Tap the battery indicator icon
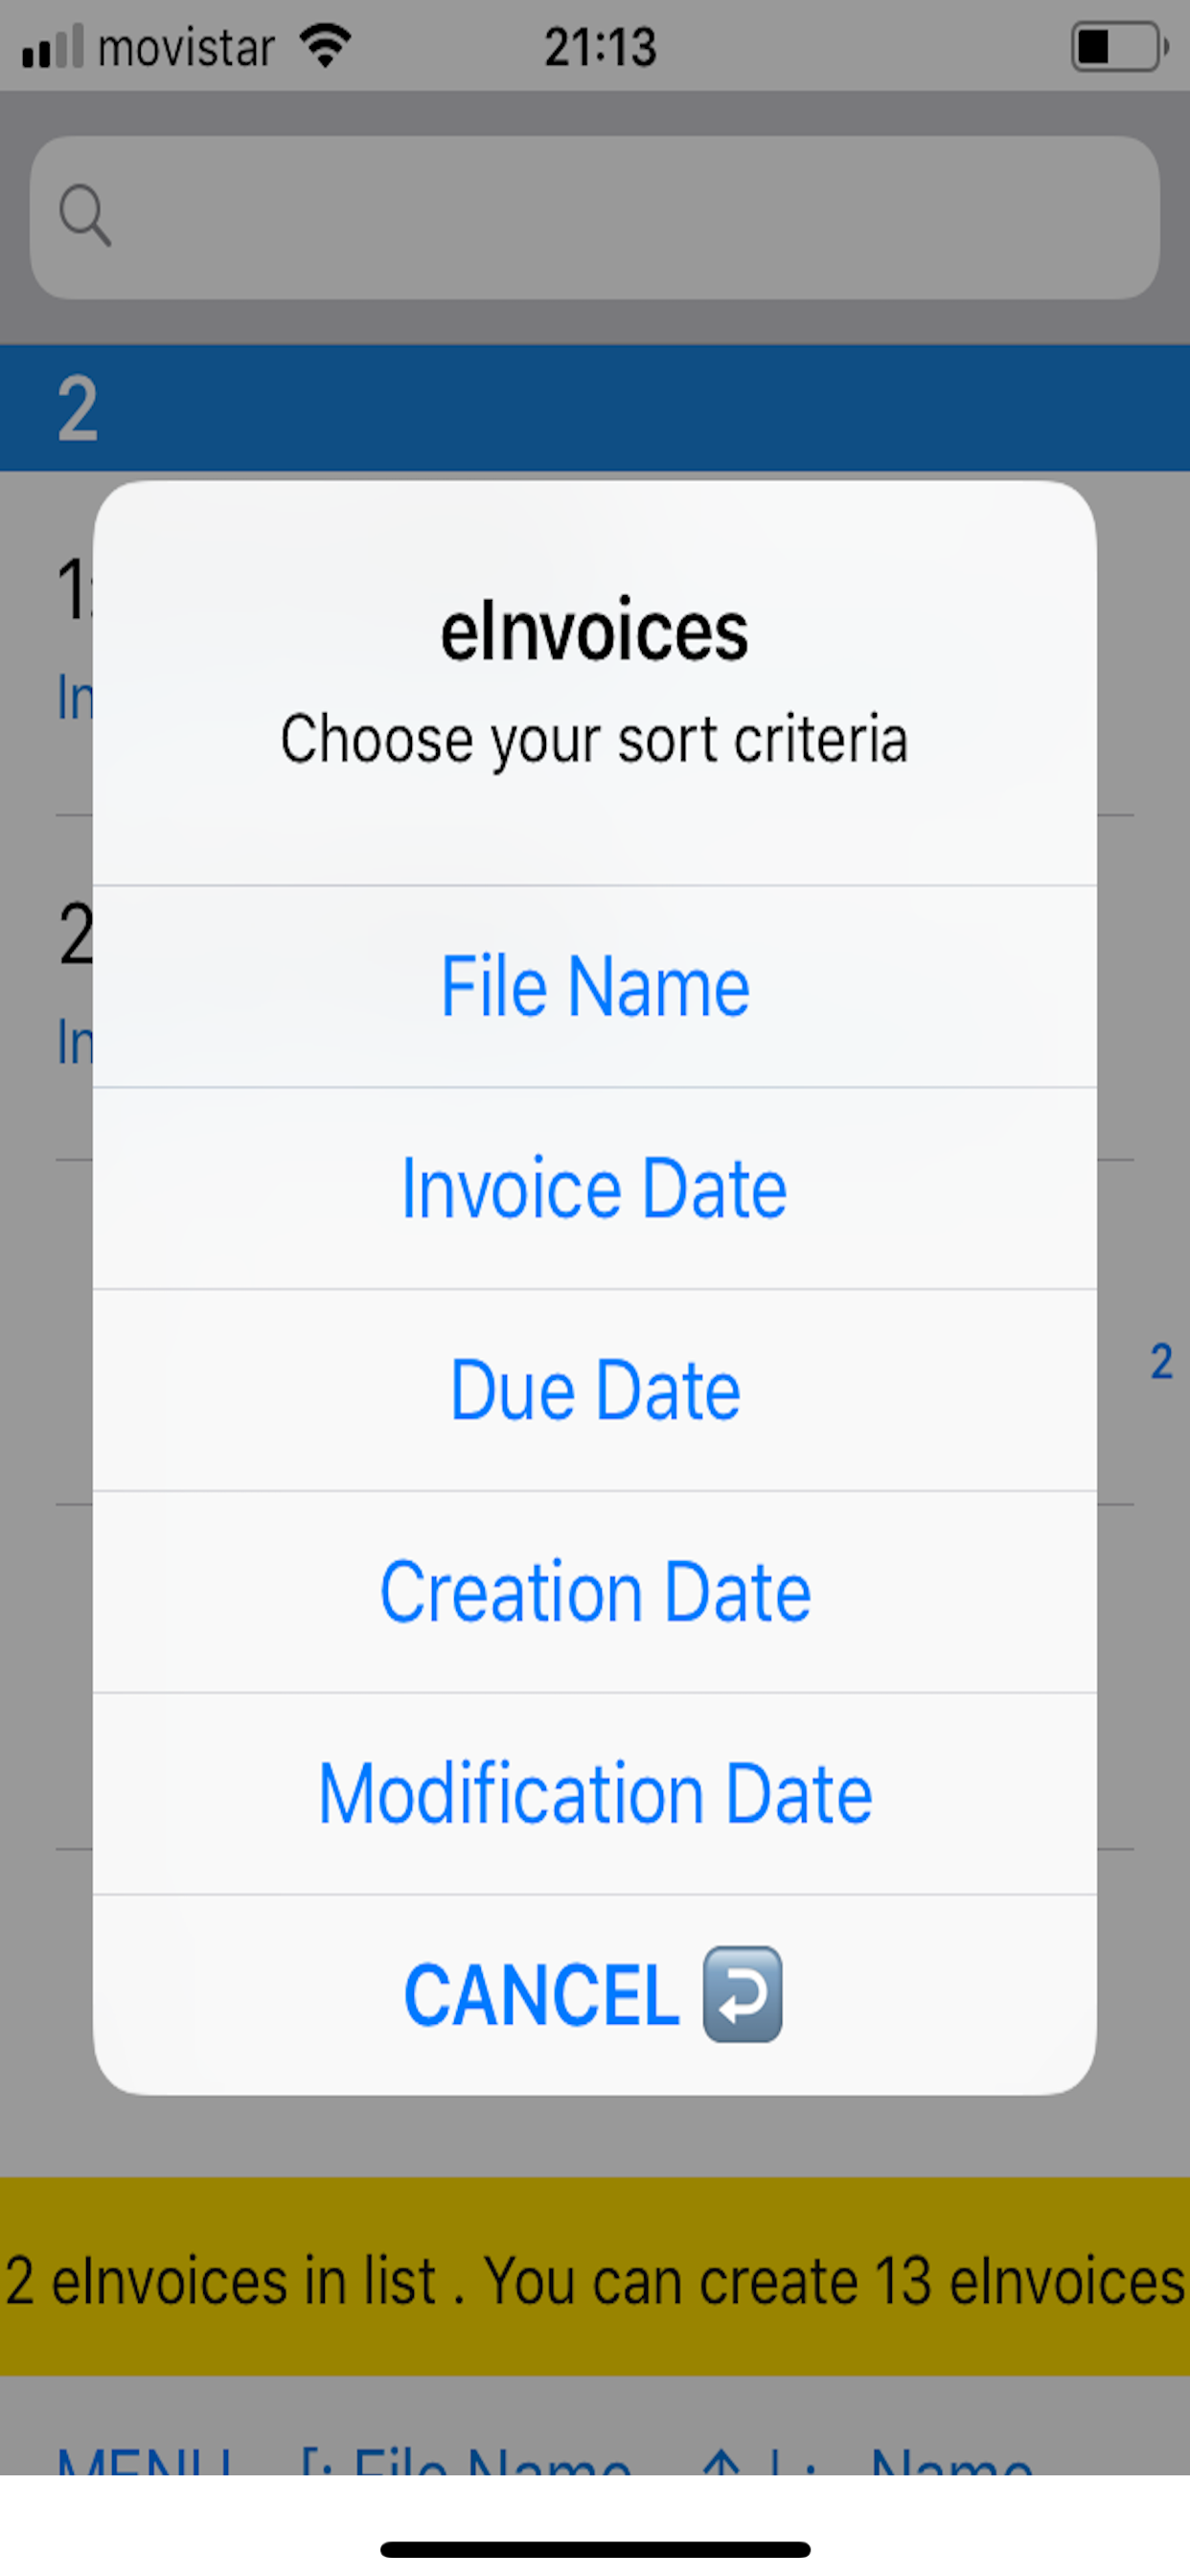1190x2576 pixels. [1119, 47]
